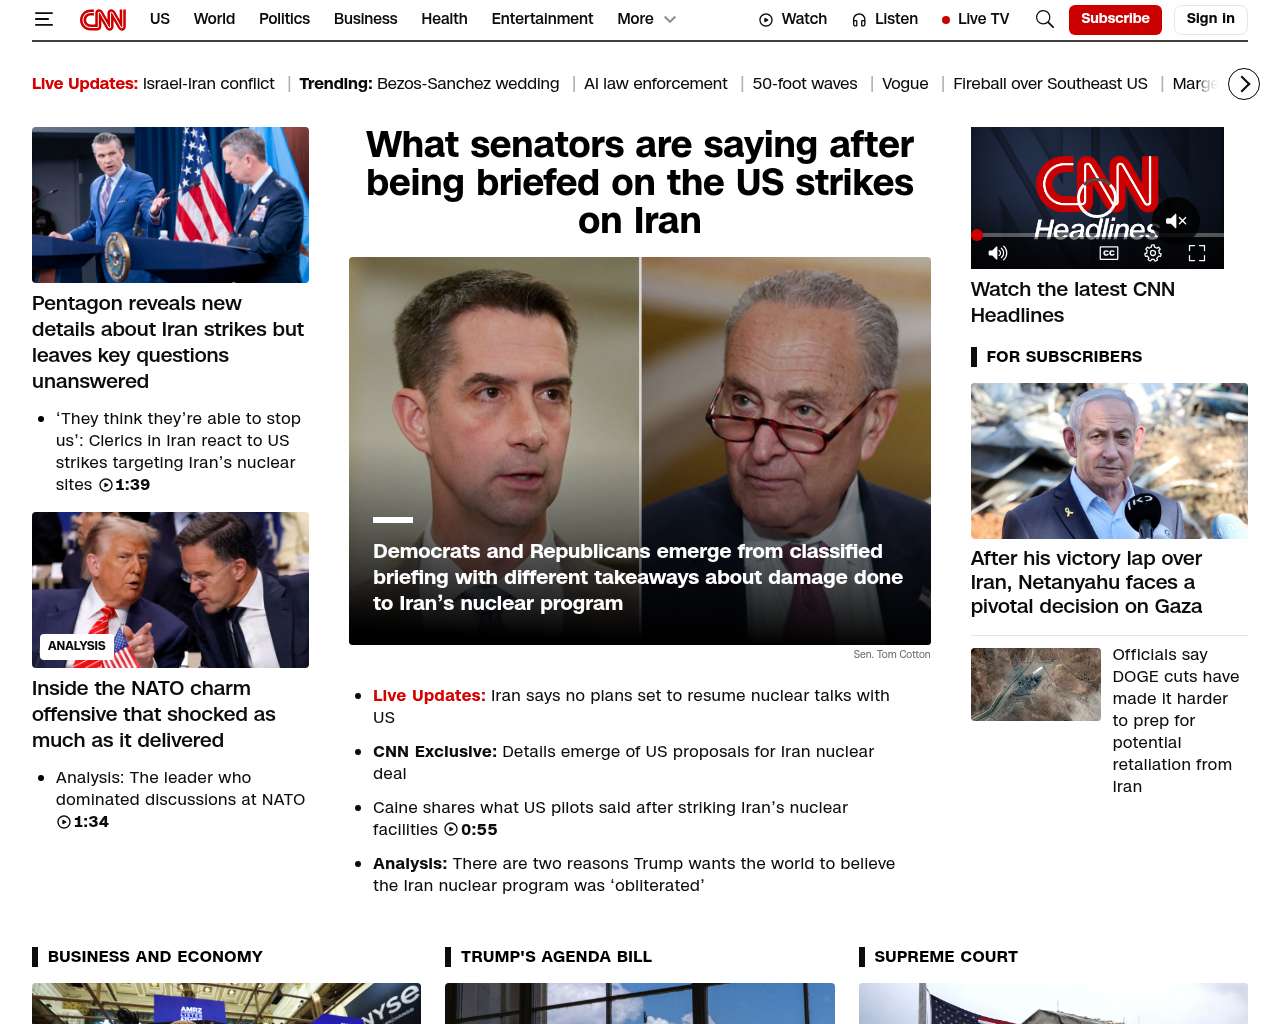Open the search magnifier icon
1280x1024 pixels.
[x=1045, y=19]
